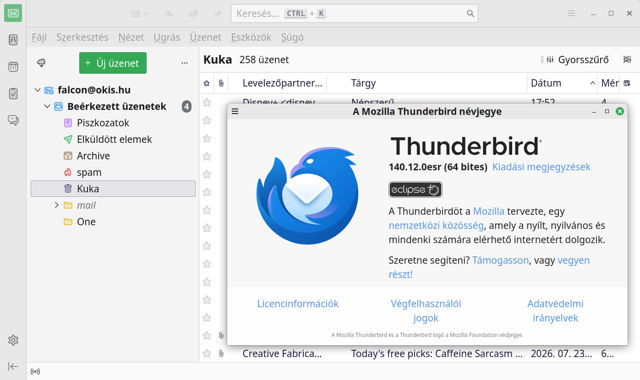
Task: Click attachment icon in Creative Fabrica row
Action: tap(221, 353)
